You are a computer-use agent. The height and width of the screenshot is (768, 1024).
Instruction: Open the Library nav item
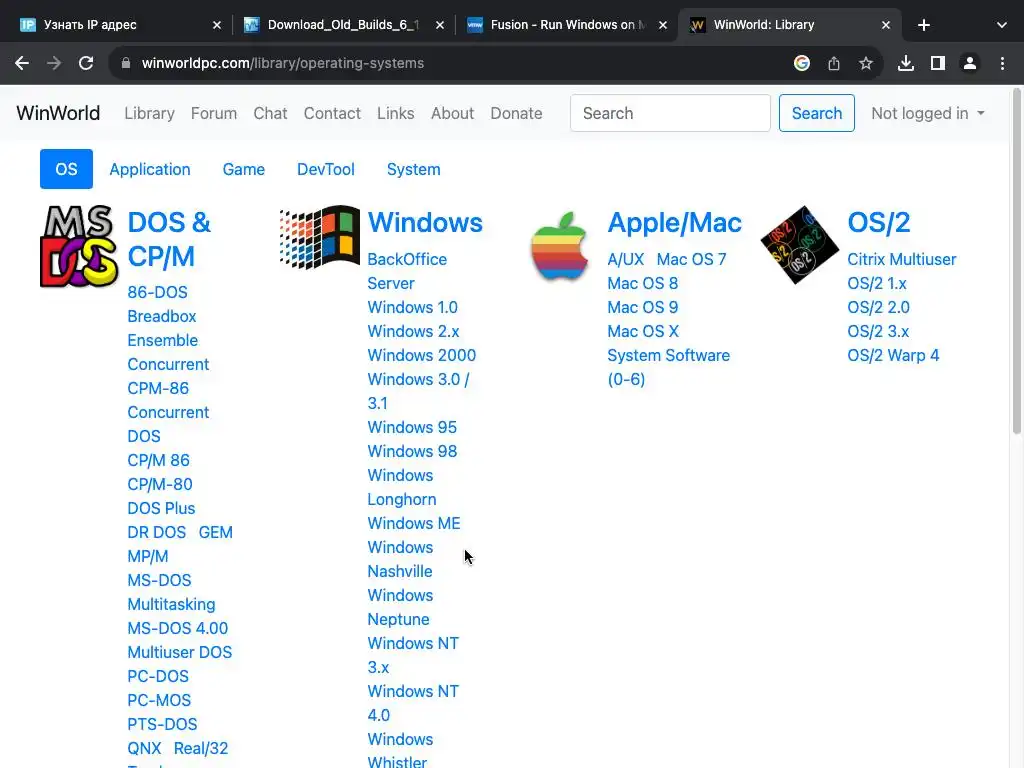click(x=150, y=113)
